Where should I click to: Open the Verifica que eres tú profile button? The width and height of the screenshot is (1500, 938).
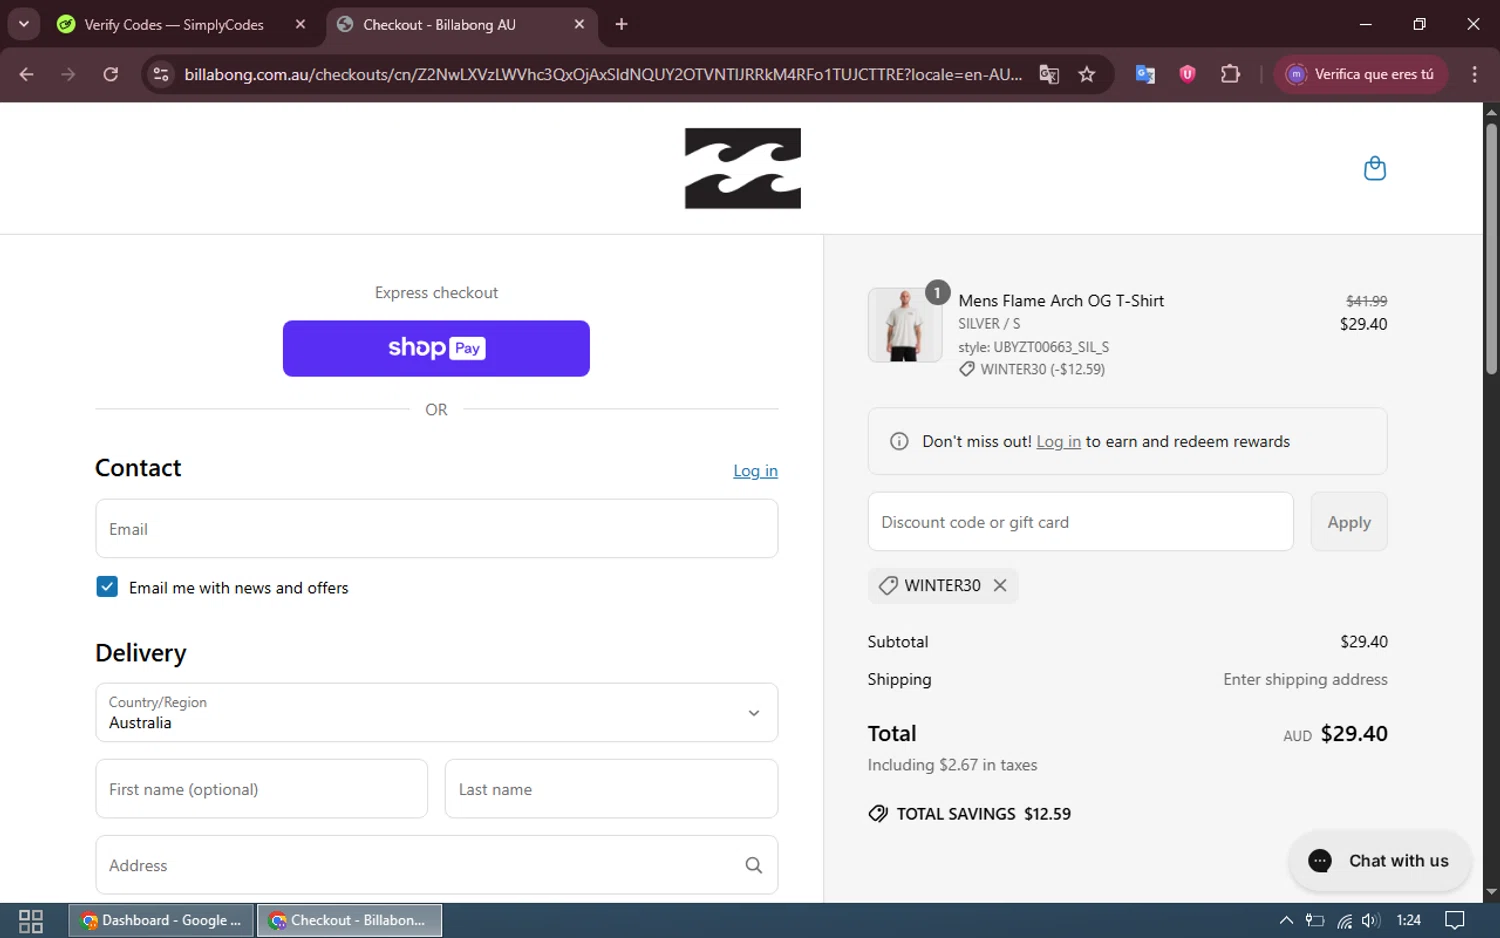(1361, 74)
